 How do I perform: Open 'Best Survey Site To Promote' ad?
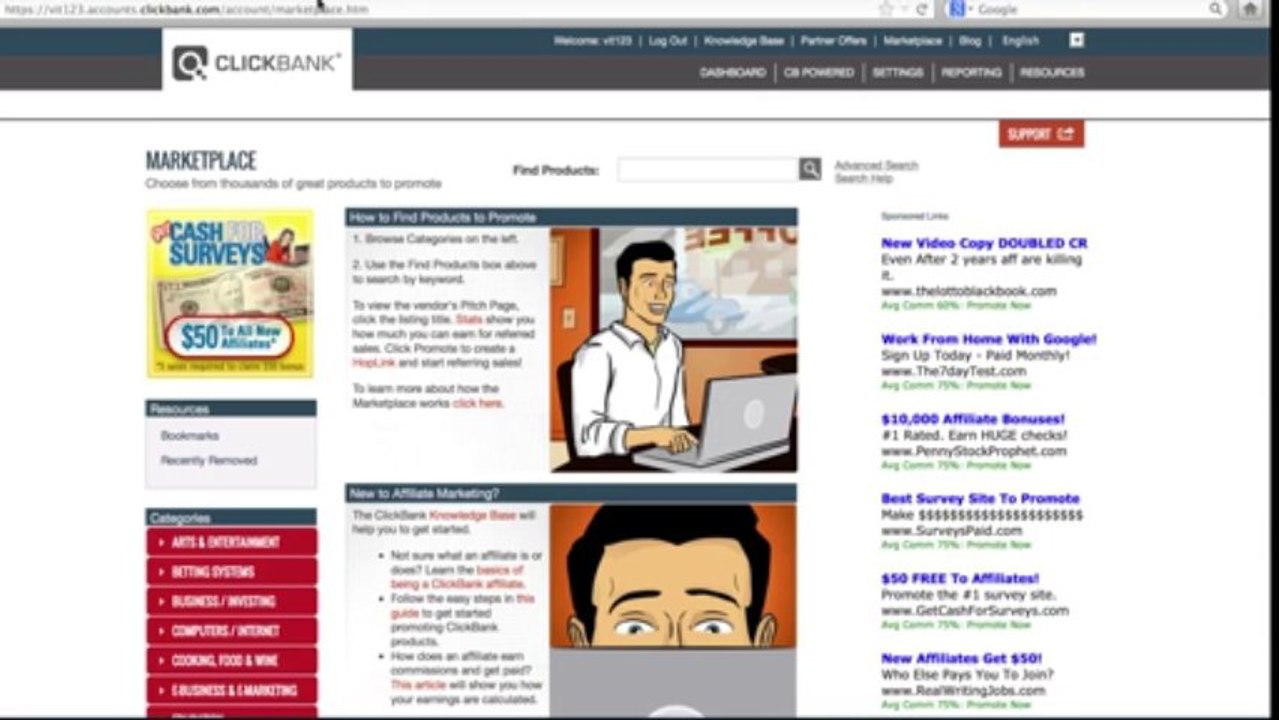tap(980, 498)
